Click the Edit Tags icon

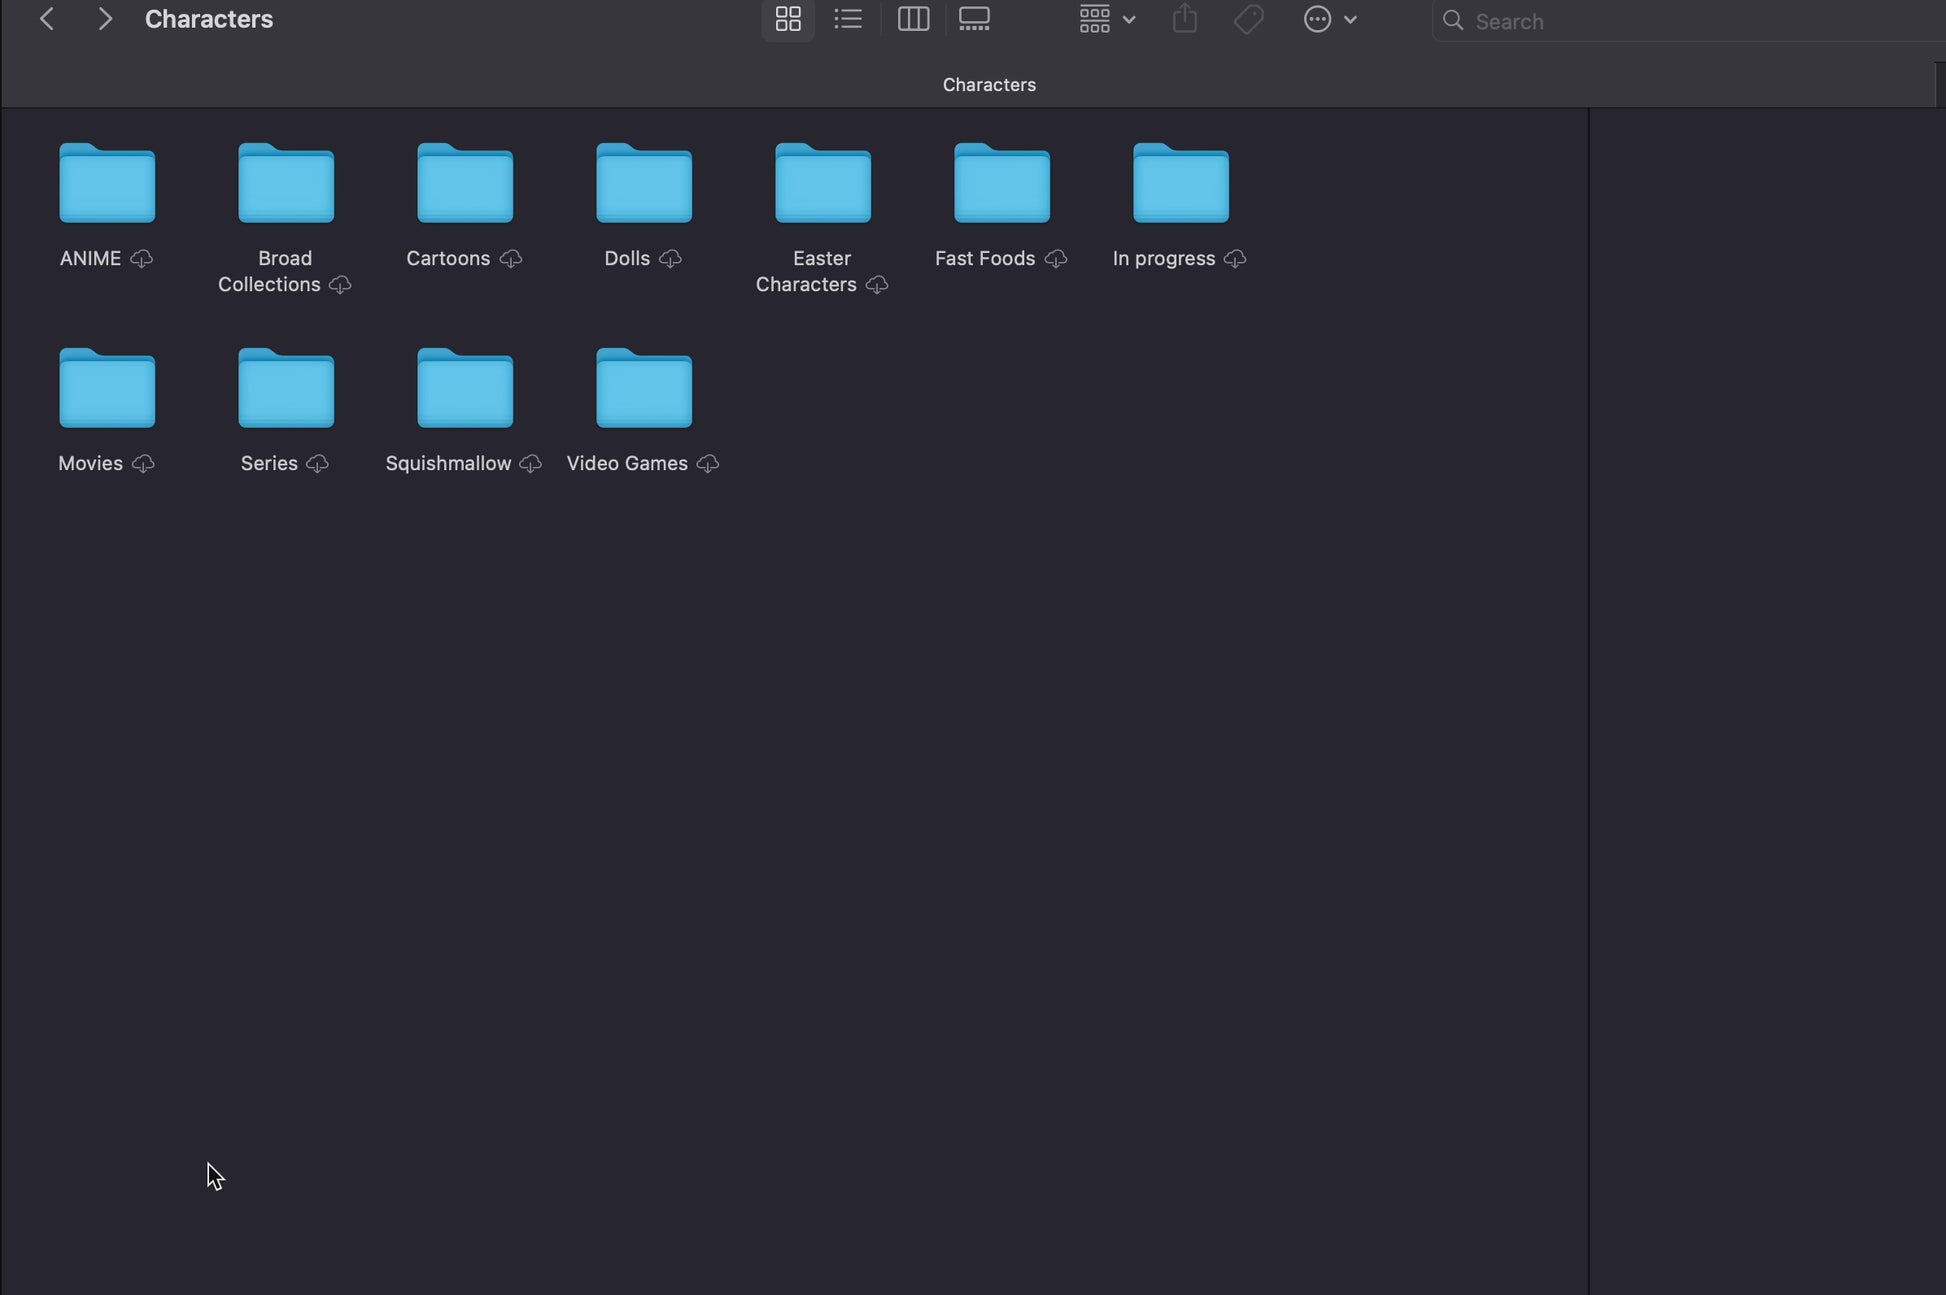click(1248, 19)
